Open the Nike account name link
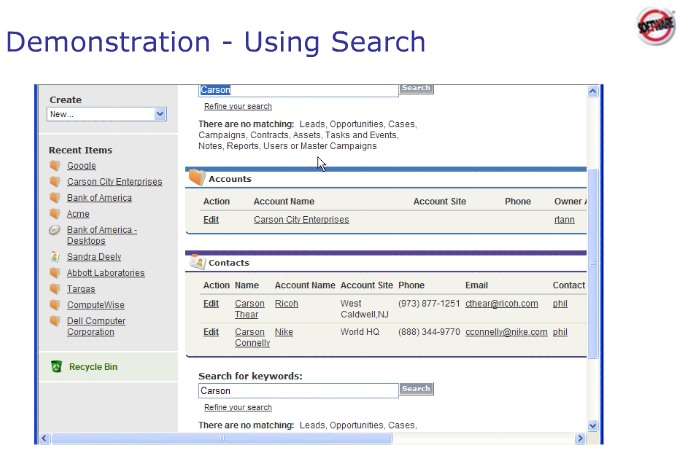This screenshot has height=473, width=679. tap(284, 332)
